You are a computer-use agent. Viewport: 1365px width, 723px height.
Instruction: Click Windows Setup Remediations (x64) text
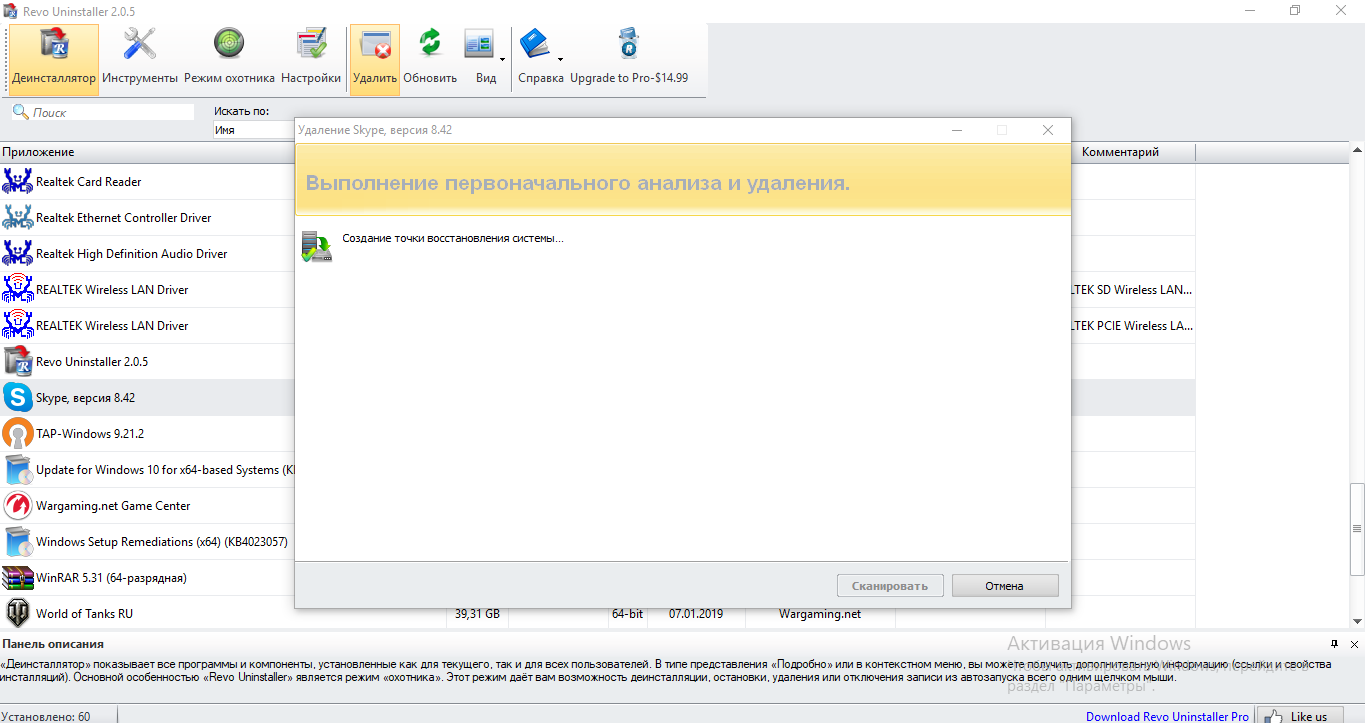coord(162,542)
